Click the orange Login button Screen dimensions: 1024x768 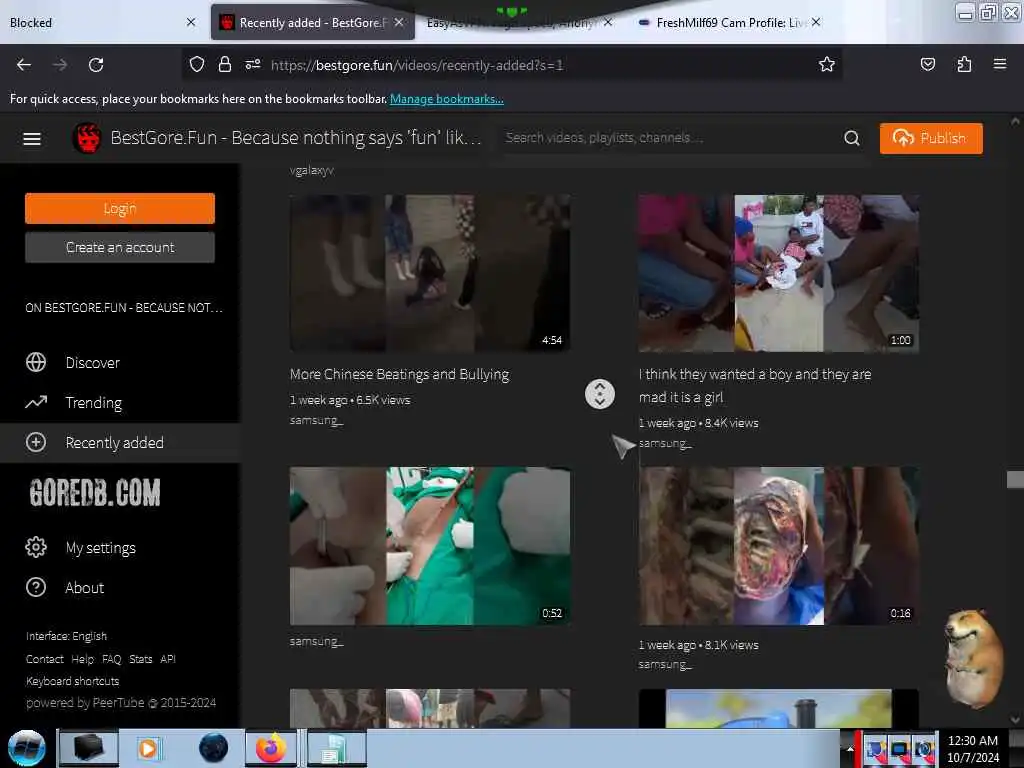(120, 208)
